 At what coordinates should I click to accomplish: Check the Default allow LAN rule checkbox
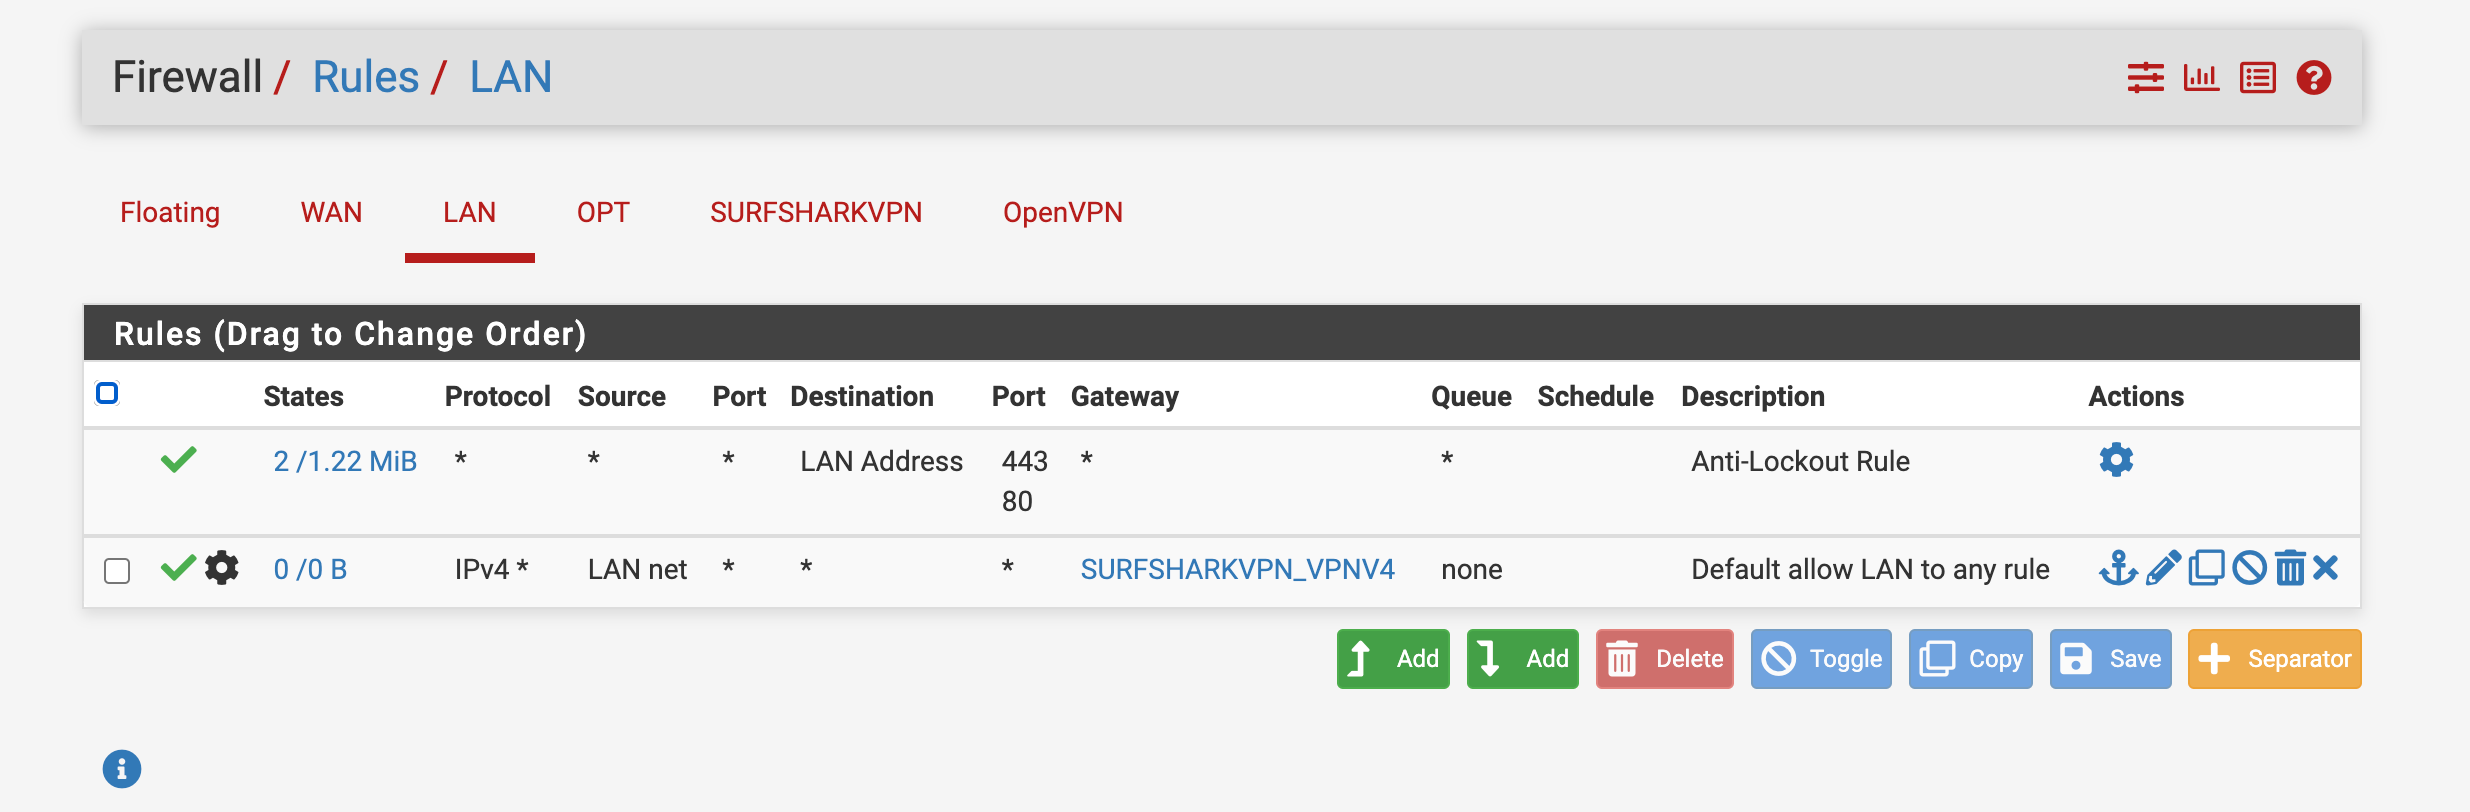pyautogui.click(x=117, y=571)
